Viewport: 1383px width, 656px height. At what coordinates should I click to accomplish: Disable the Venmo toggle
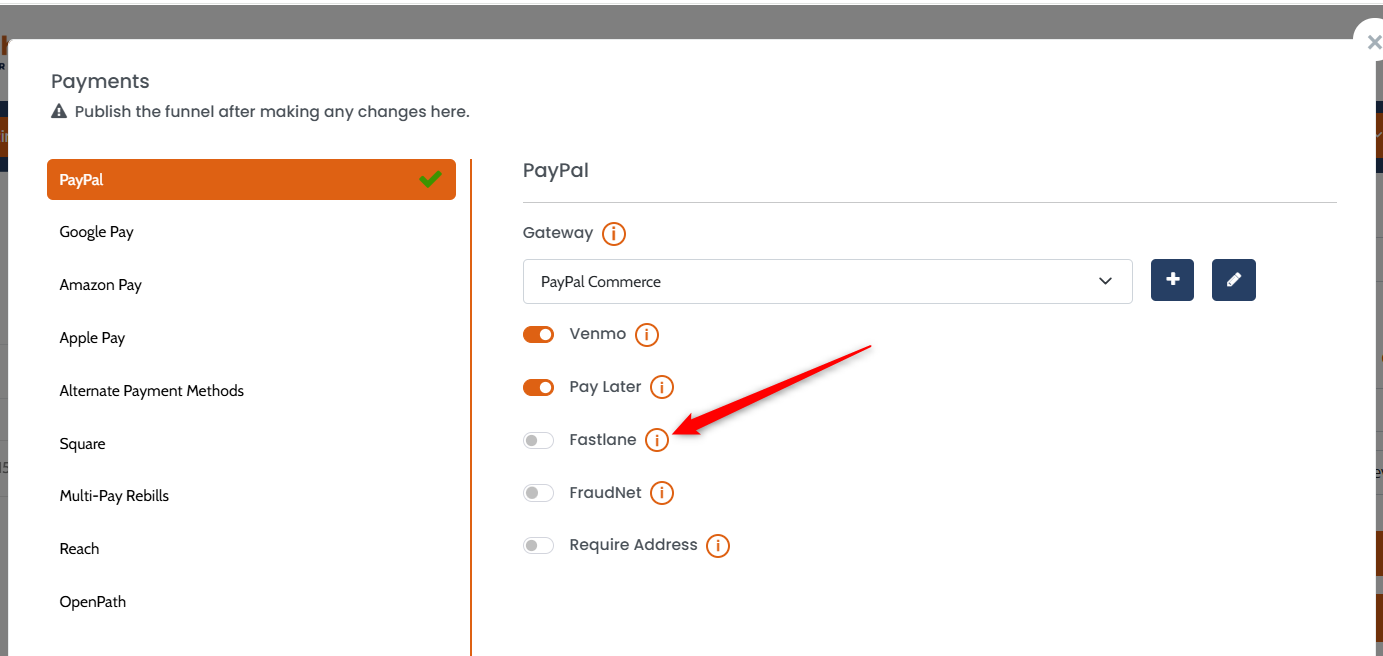pyautogui.click(x=538, y=335)
